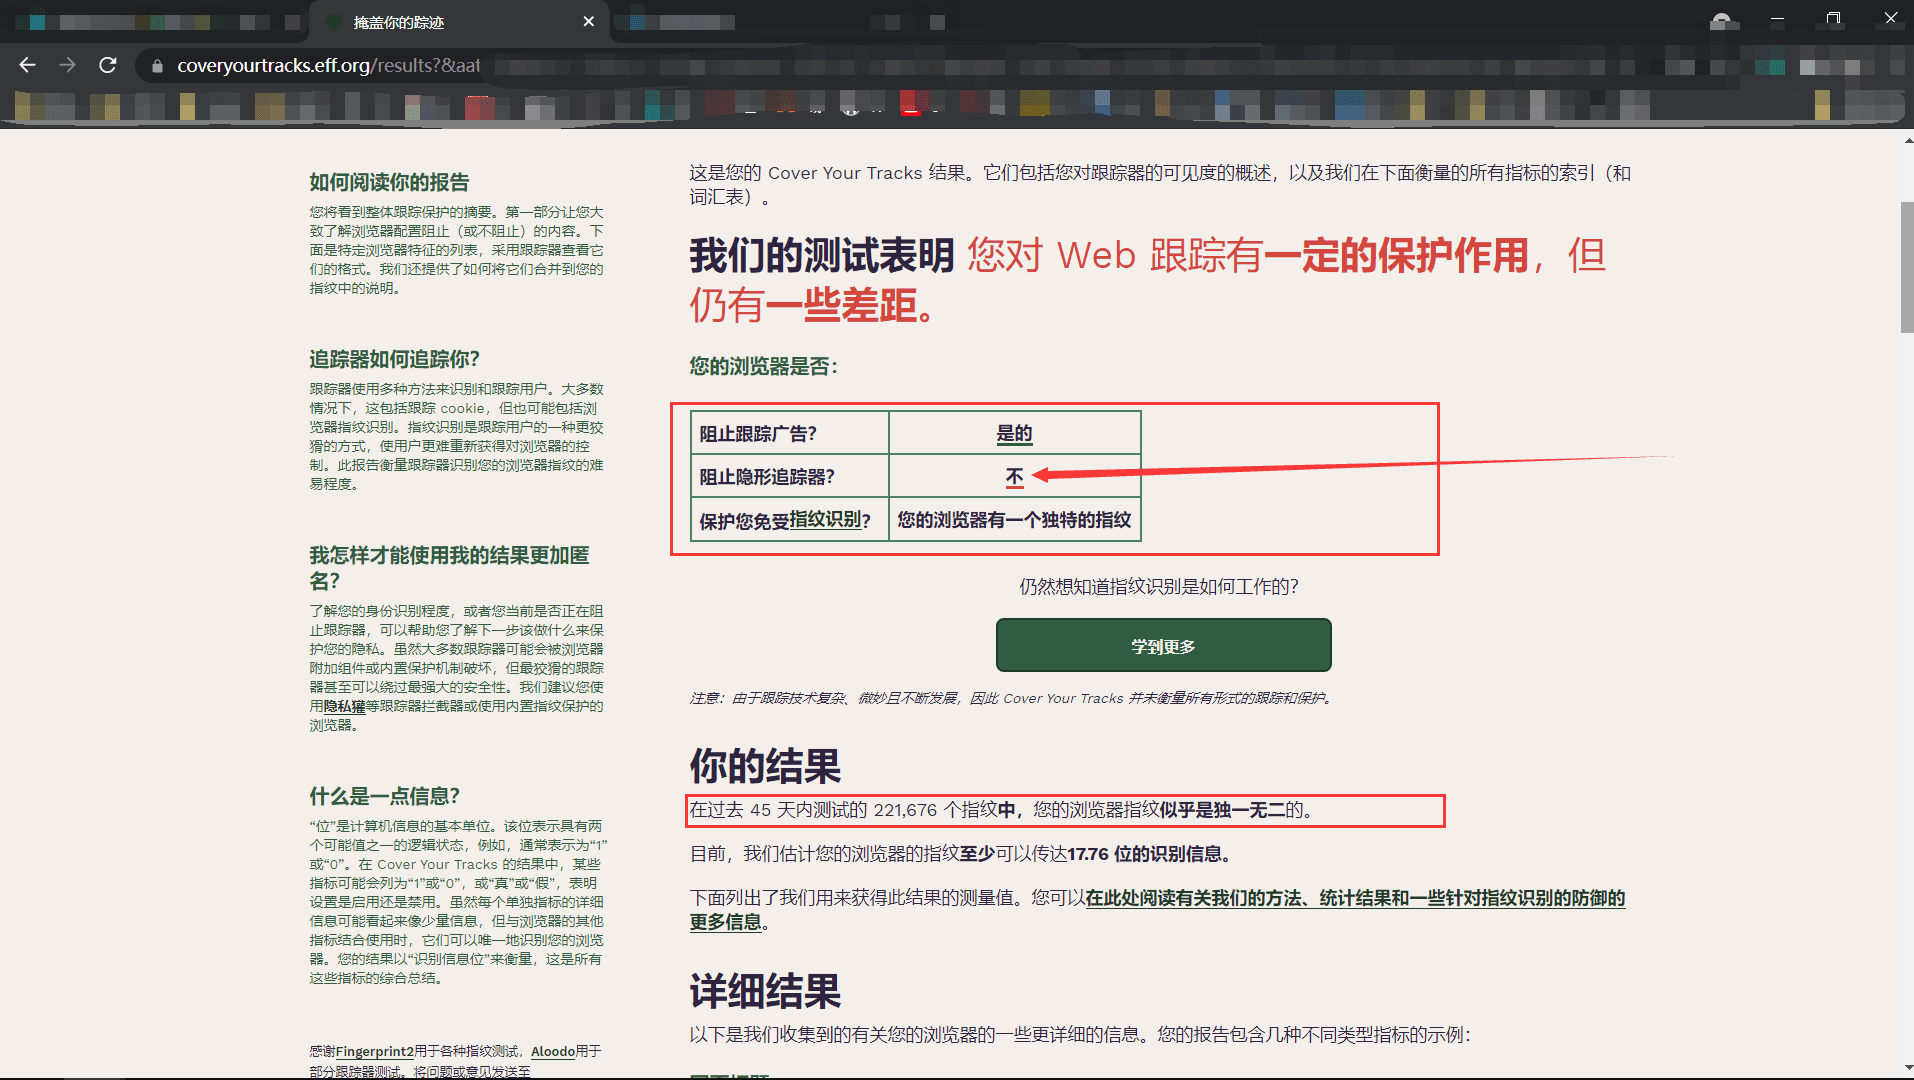The image size is (1914, 1080).
Task: Follow the 指纹识别 link in the table
Action: pos(825,520)
